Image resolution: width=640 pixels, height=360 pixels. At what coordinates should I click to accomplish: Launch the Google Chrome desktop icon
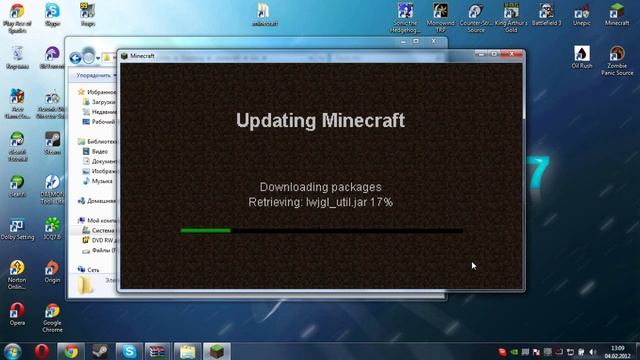[x=52, y=318]
